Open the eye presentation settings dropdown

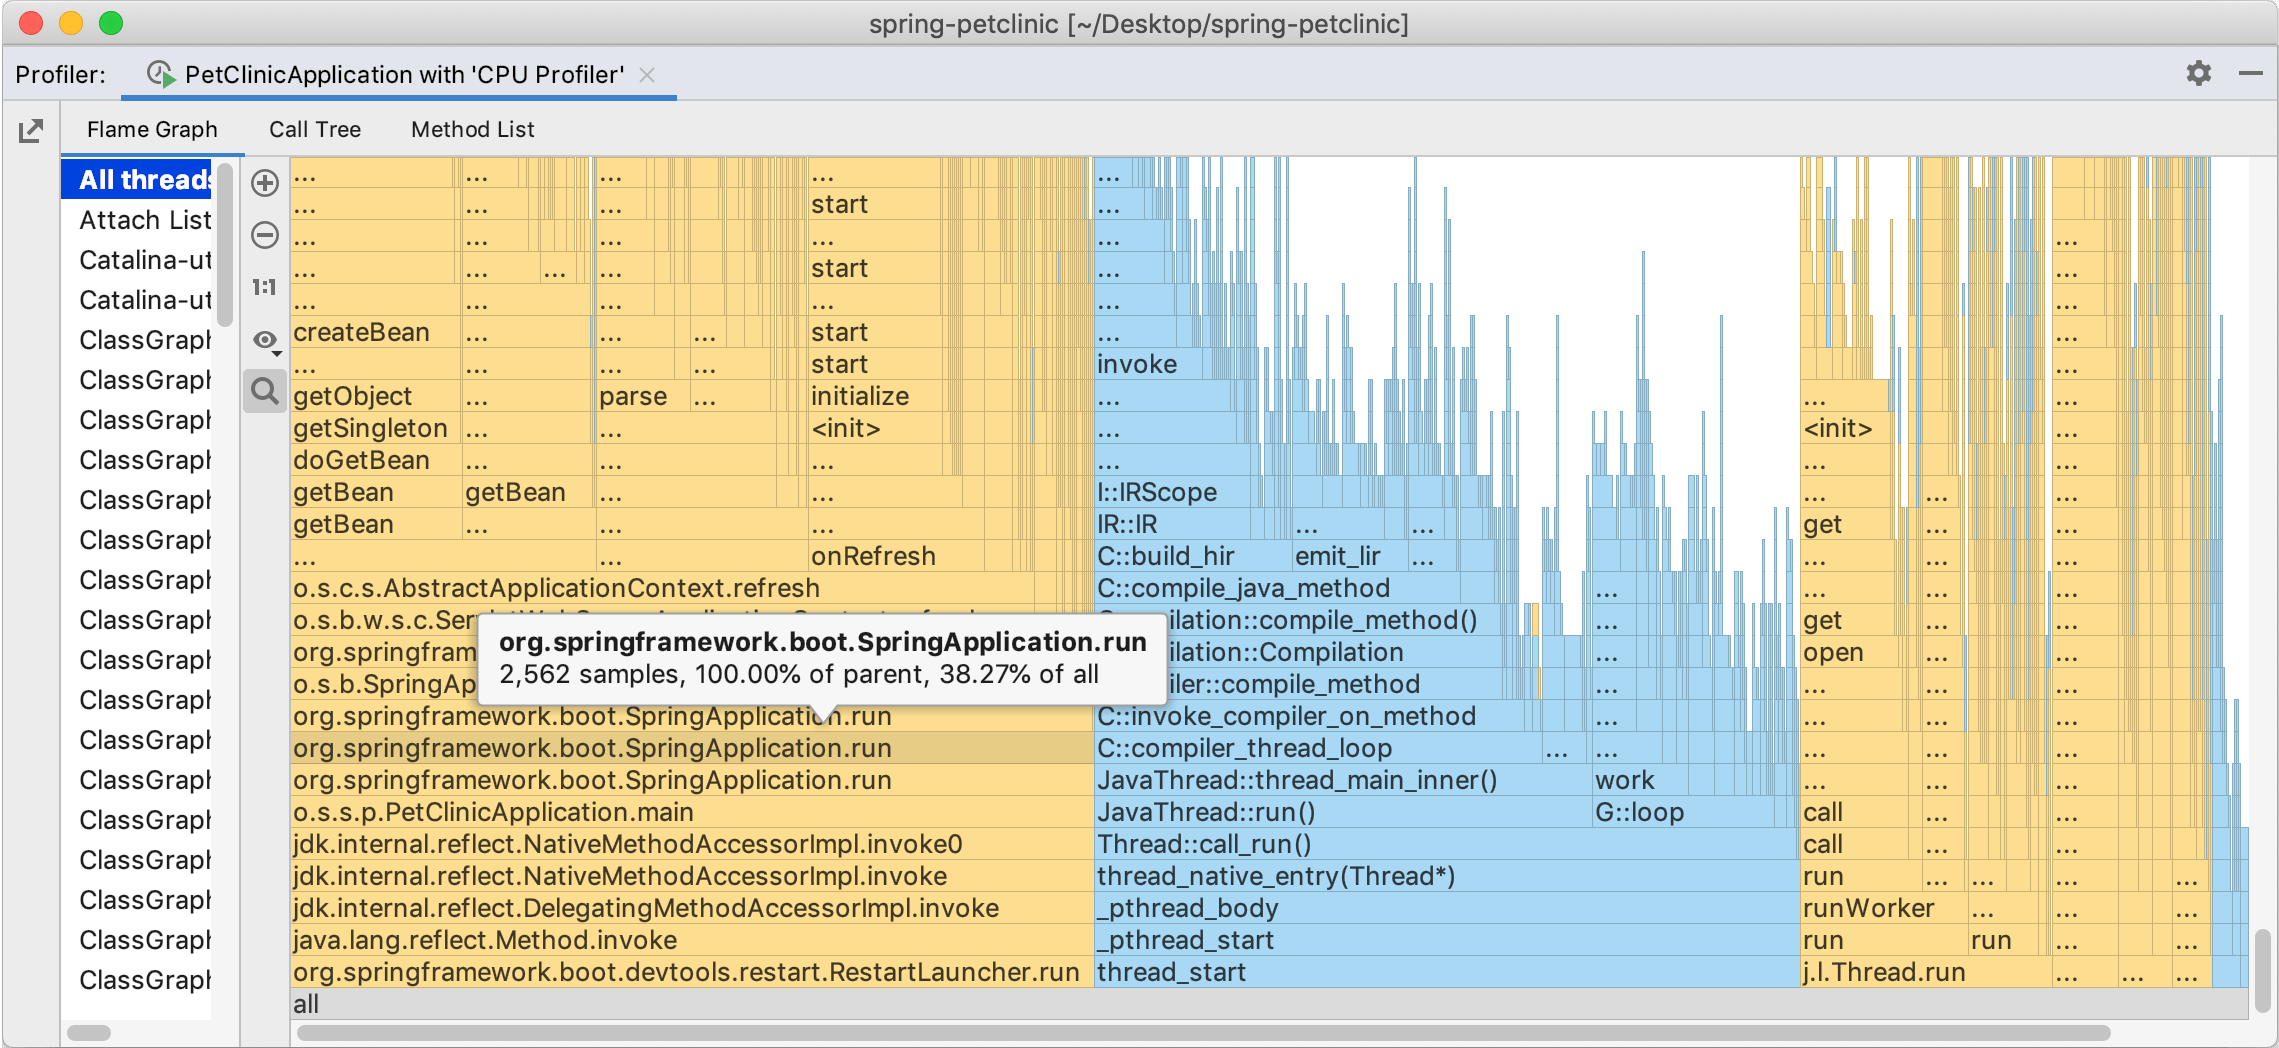(x=265, y=341)
